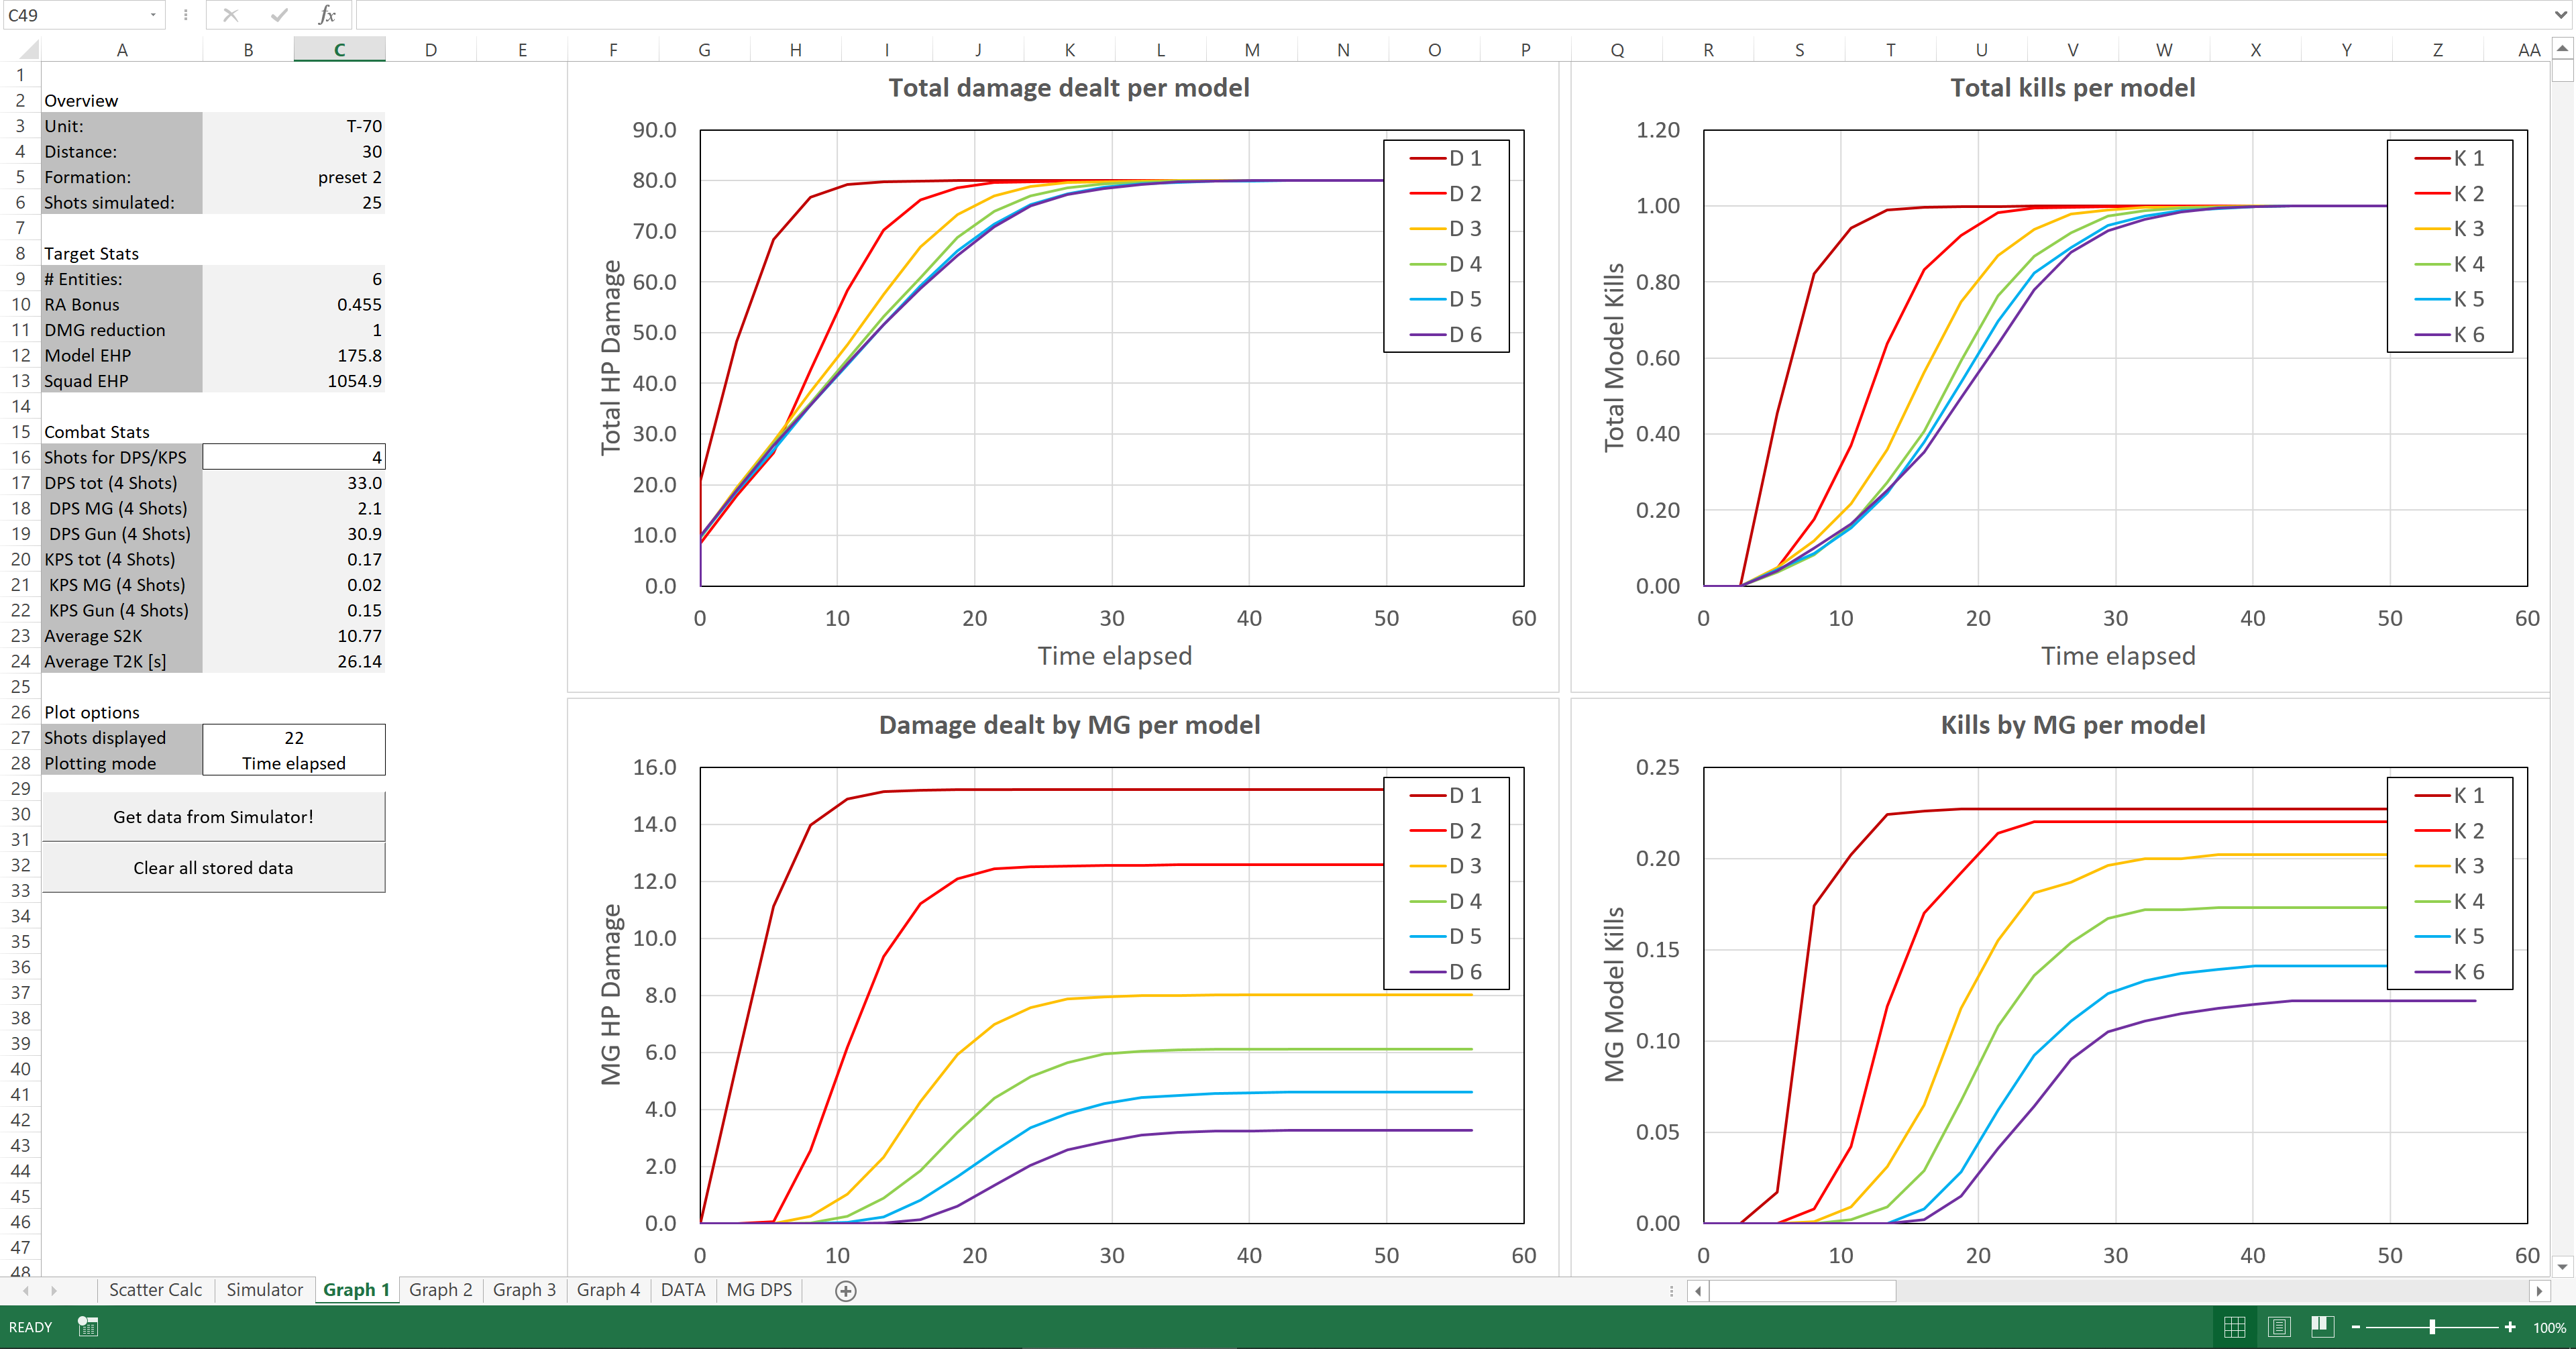Click the Cancel entry X icon

pyautogui.click(x=231, y=15)
